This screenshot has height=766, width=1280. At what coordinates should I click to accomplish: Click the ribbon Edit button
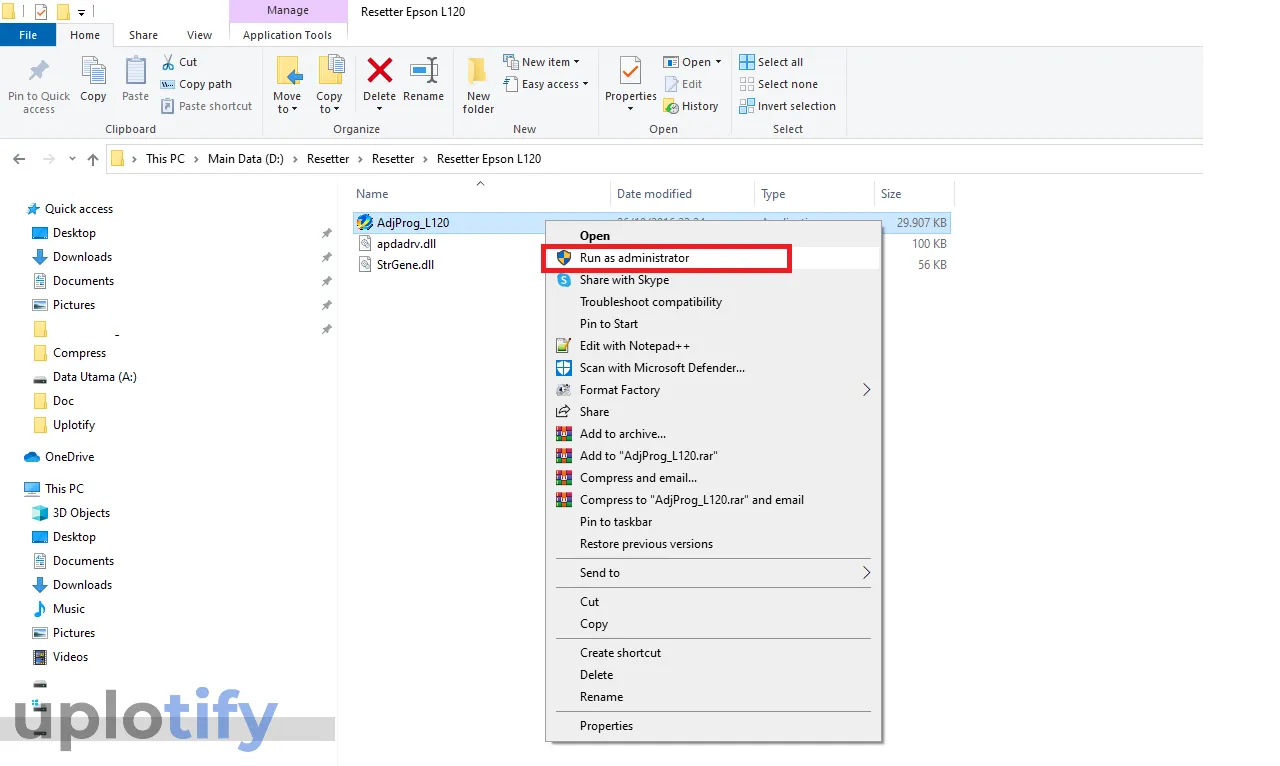coord(683,84)
